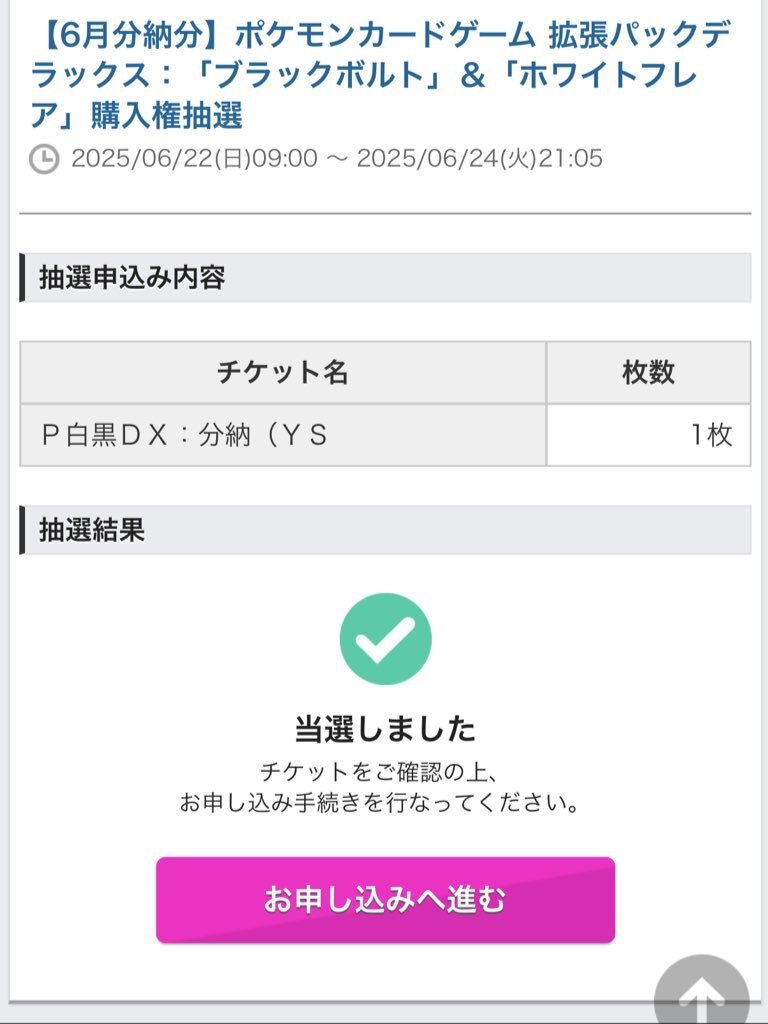This screenshot has width=768, height=1024.
Task: Click the 枚数 column header
Action: (x=648, y=372)
